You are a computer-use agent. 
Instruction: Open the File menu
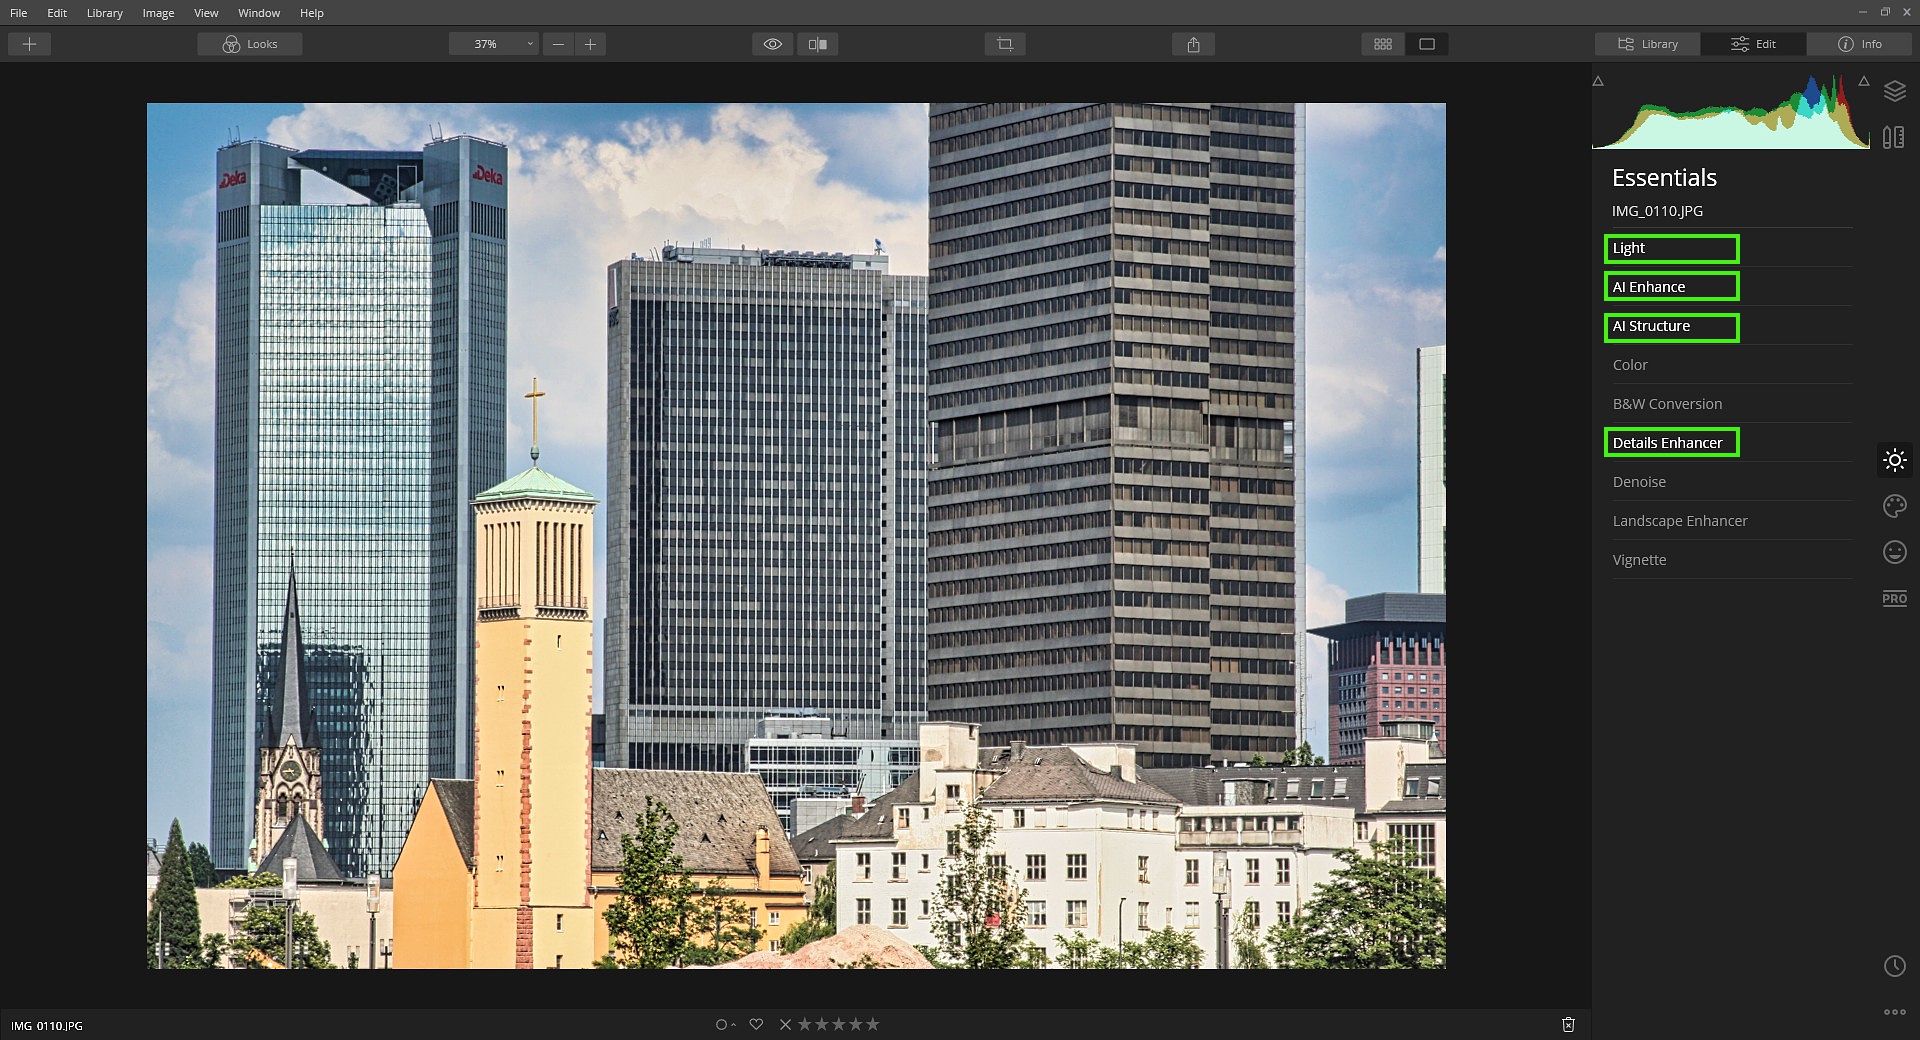[x=19, y=13]
